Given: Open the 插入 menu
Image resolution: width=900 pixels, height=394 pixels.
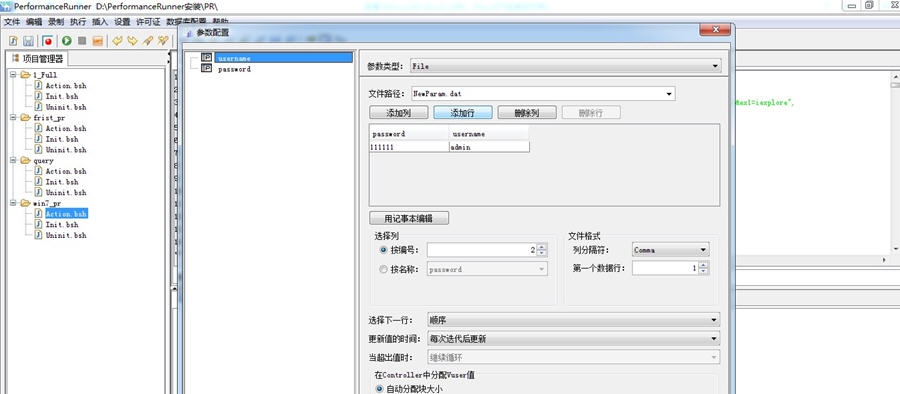Looking at the screenshot, I should [100, 22].
